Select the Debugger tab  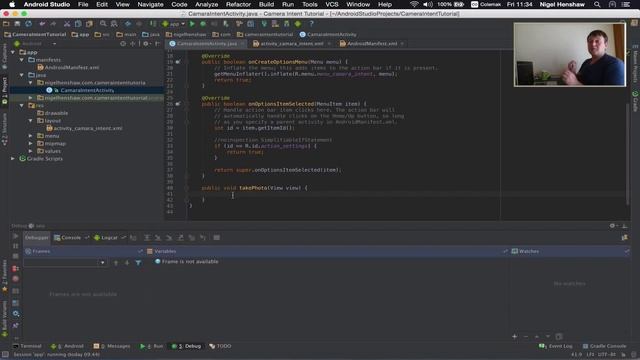(36, 238)
